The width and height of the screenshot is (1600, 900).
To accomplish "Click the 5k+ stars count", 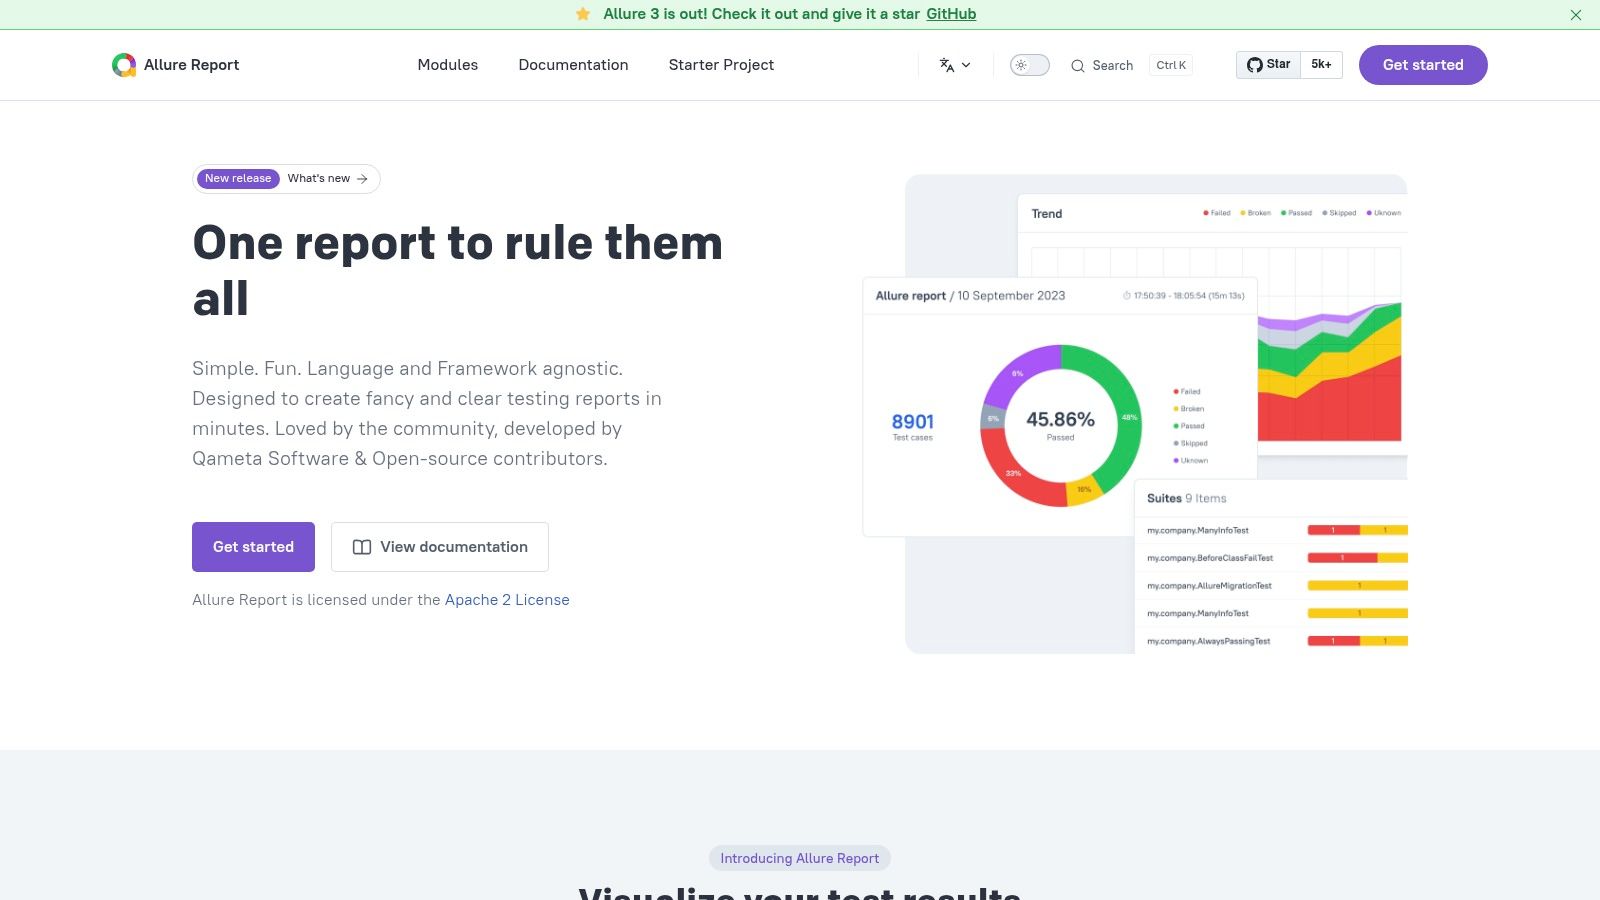I will (x=1322, y=64).
